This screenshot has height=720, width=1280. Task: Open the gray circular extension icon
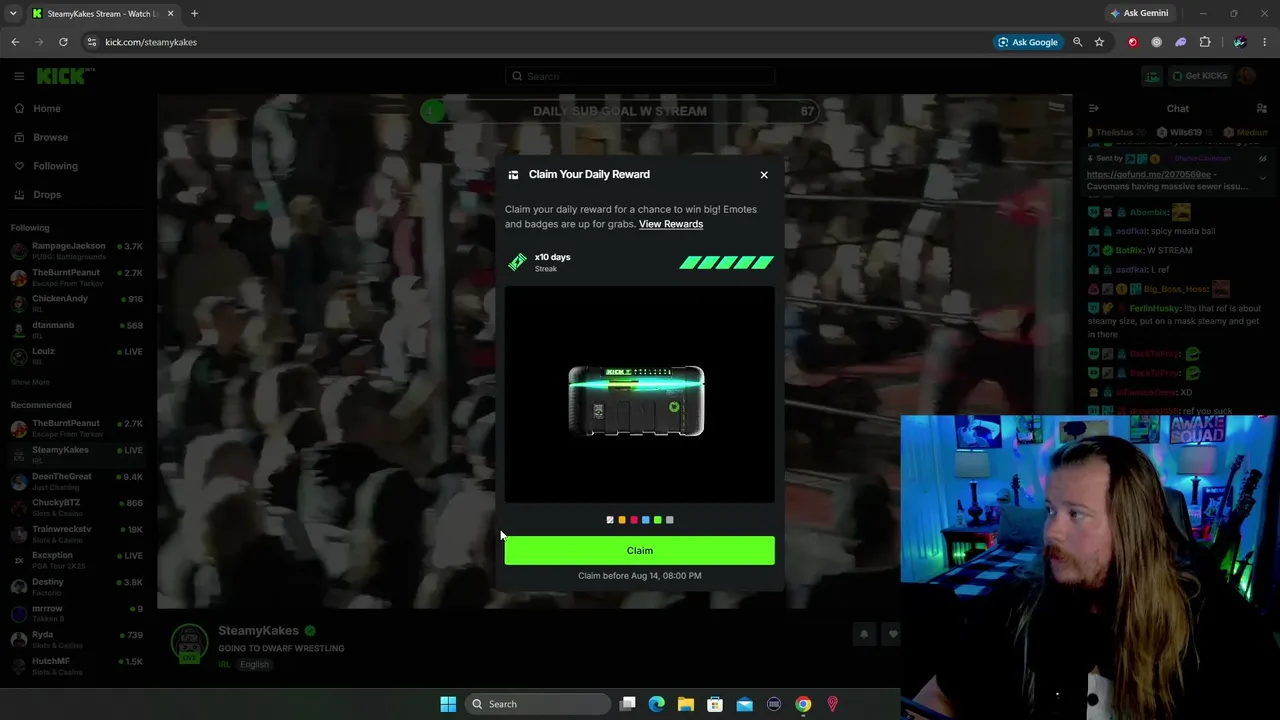click(1157, 42)
